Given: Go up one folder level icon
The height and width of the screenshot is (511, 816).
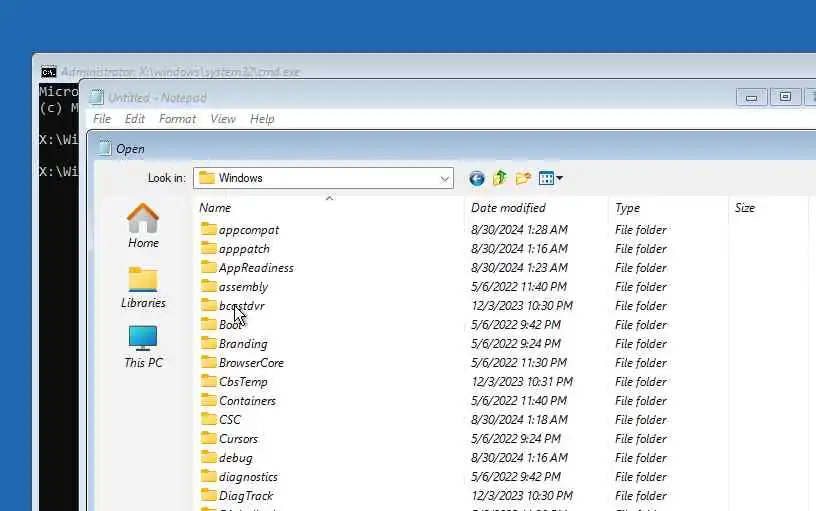Looking at the screenshot, I should pyautogui.click(x=500, y=178).
